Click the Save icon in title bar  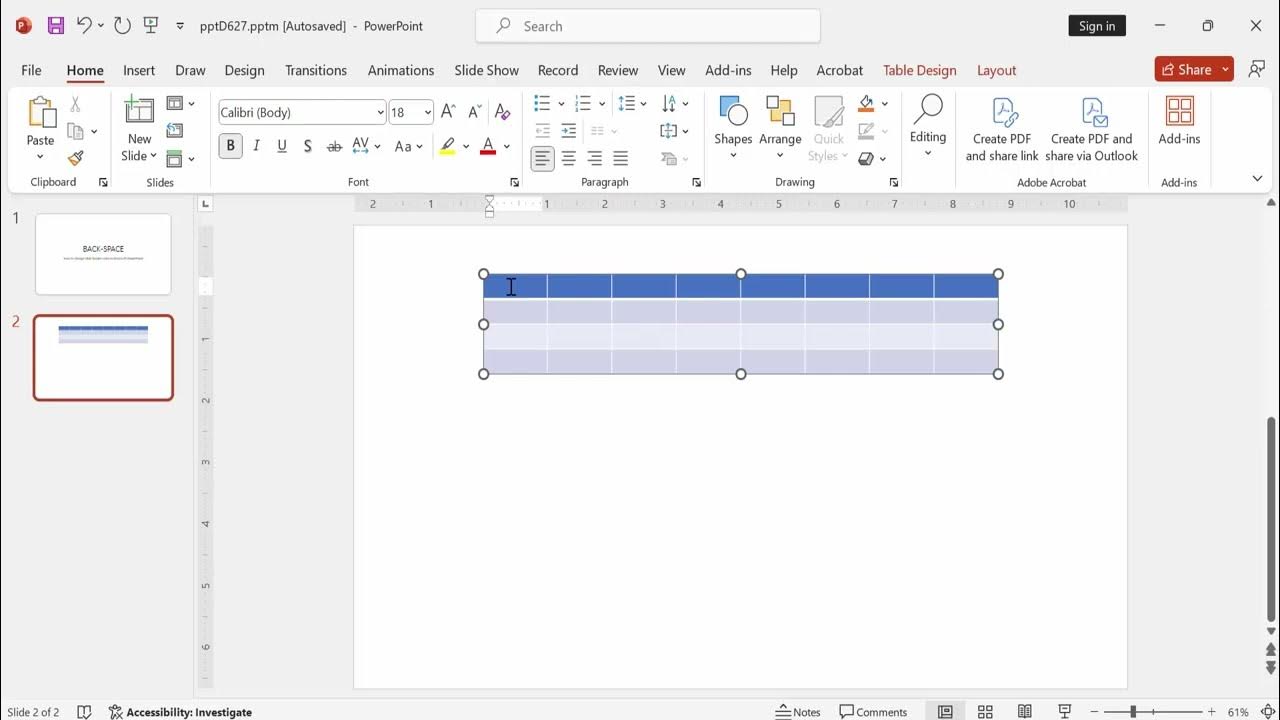56,26
